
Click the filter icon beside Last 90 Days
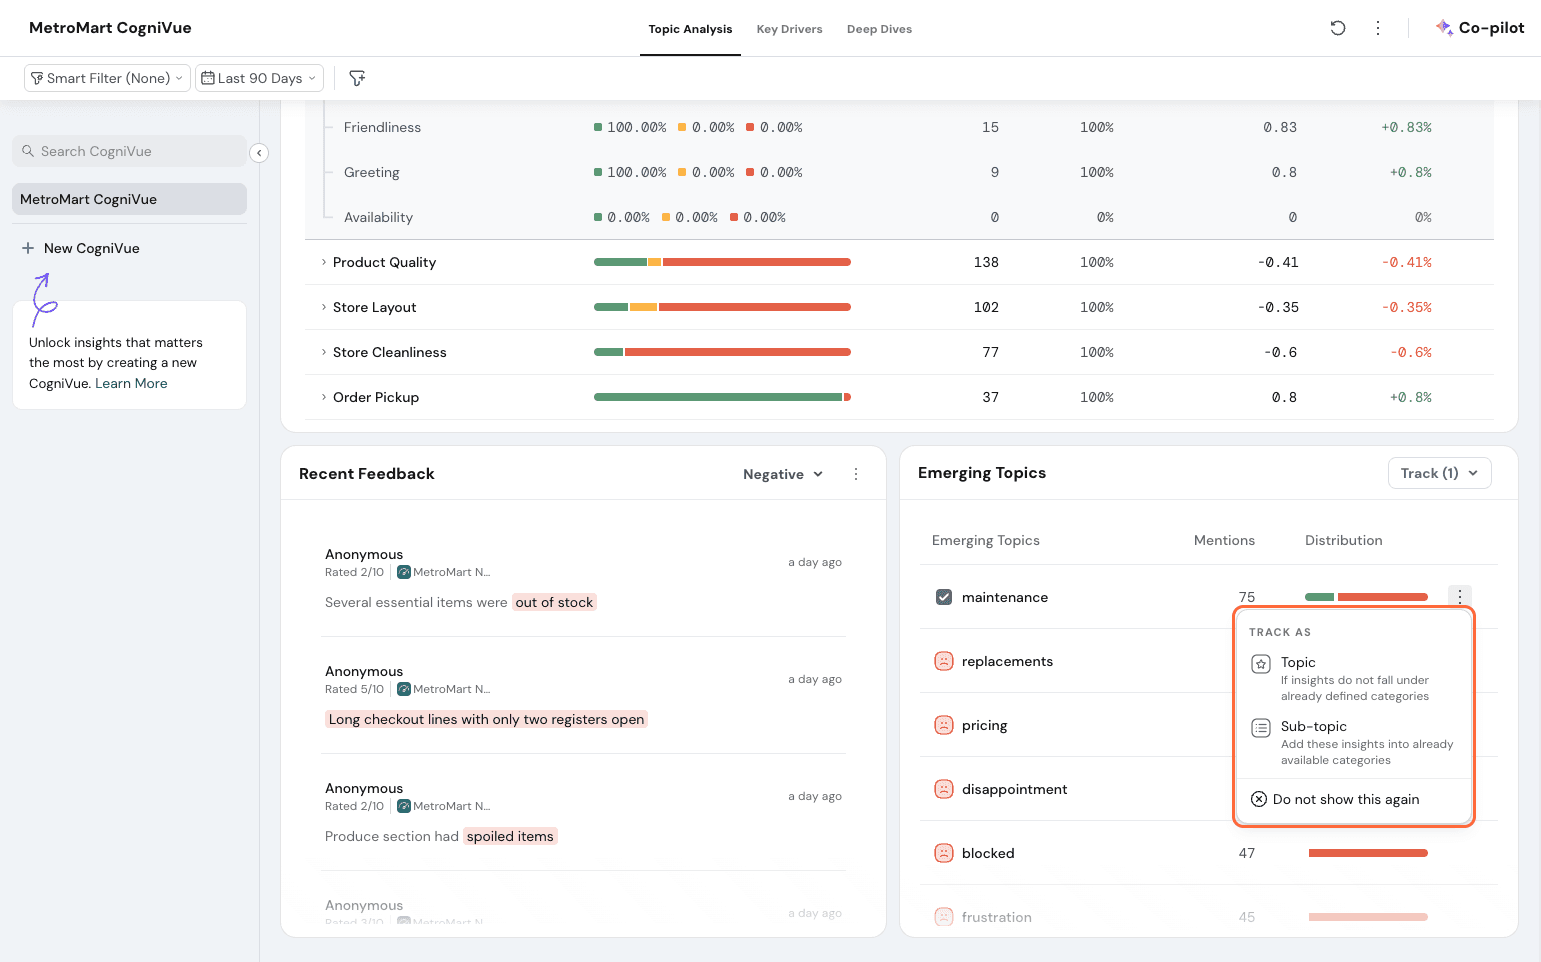[357, 78]
